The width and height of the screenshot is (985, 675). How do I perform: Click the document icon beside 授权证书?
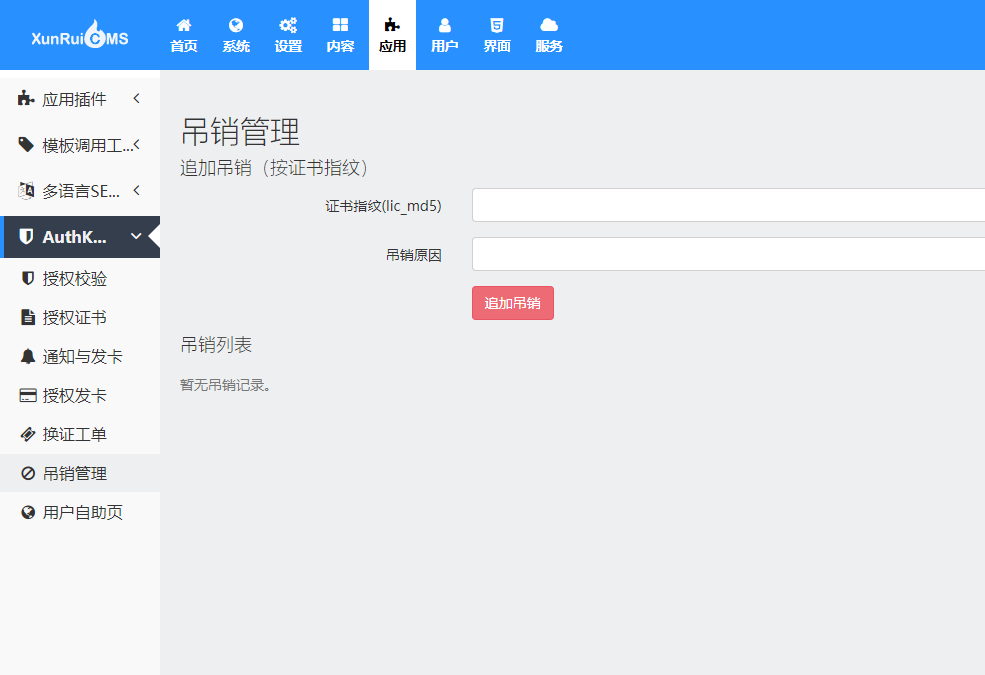28,317
